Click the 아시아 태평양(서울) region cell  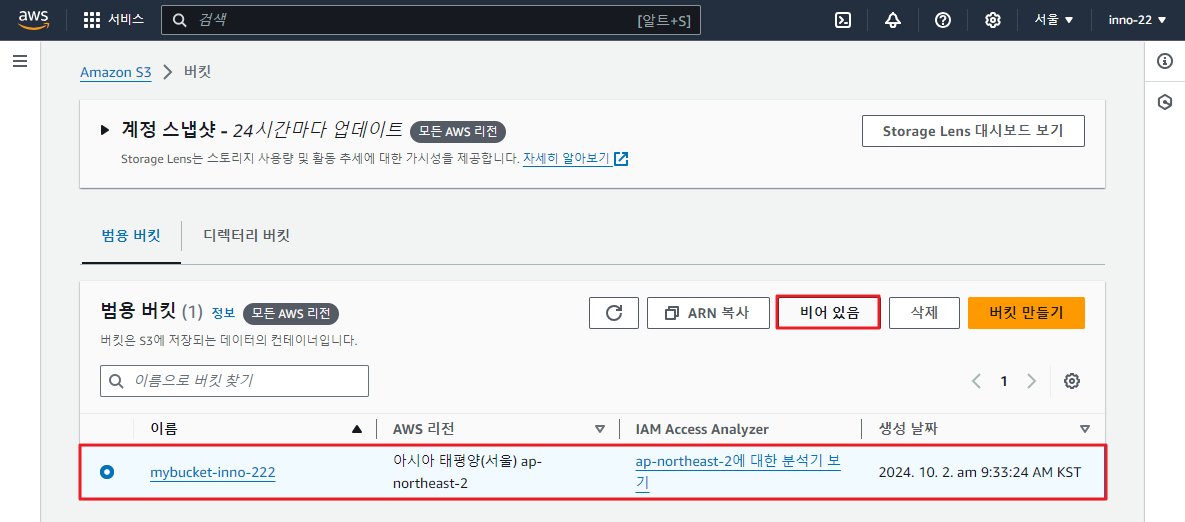tap(468, 472)
